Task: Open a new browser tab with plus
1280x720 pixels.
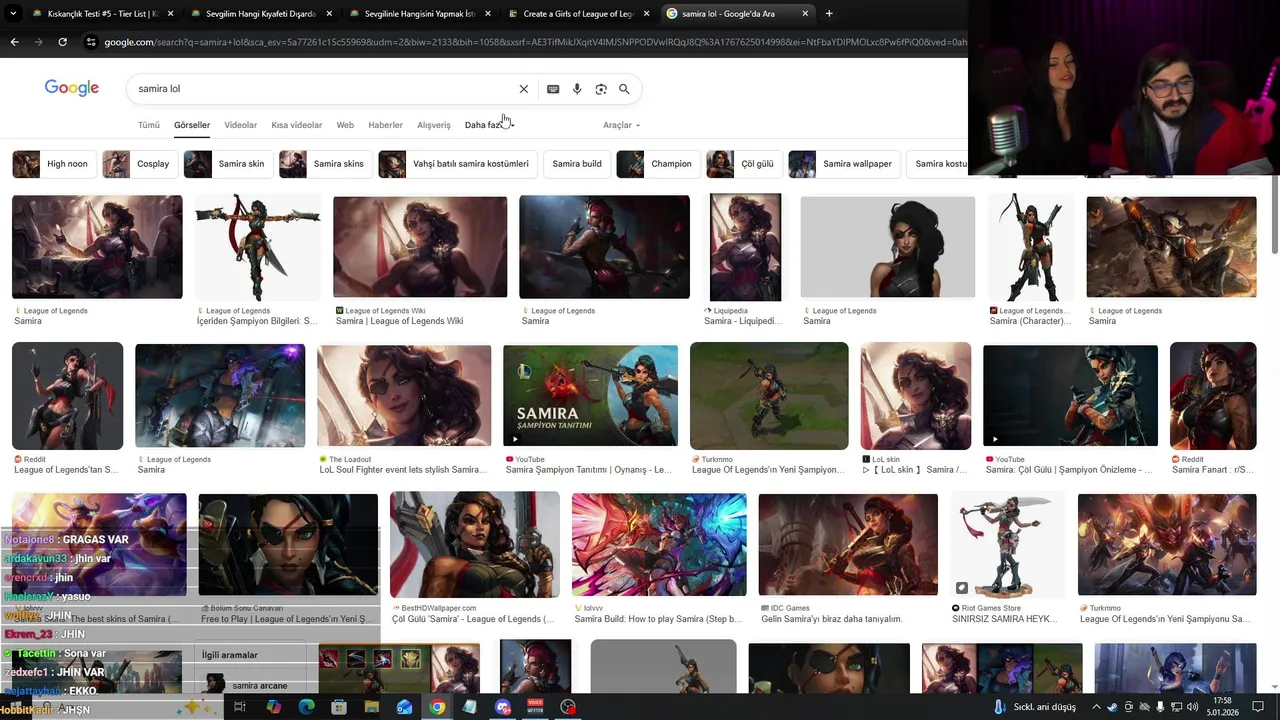Action: coord(829,14)
